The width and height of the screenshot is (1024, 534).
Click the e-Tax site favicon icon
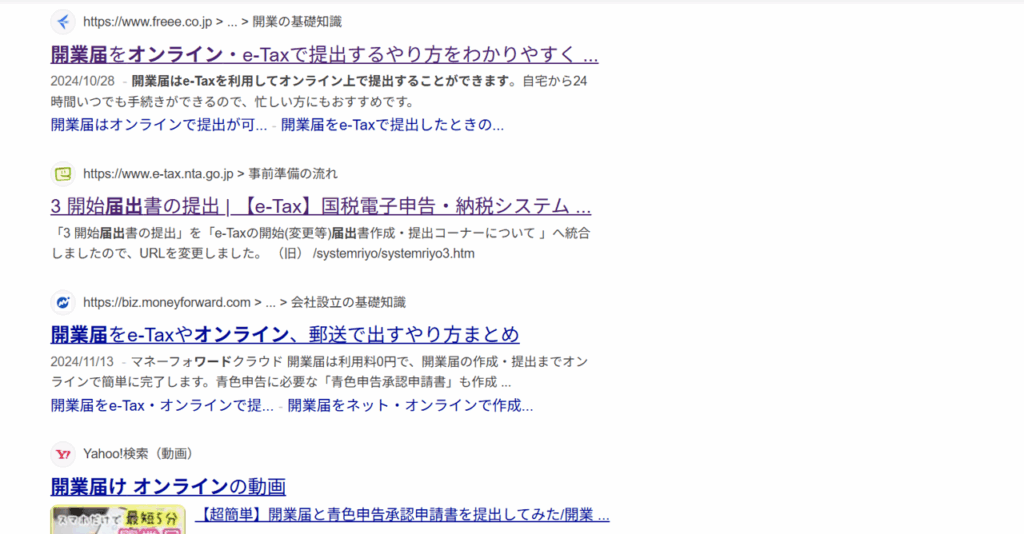tap(63, 173)
